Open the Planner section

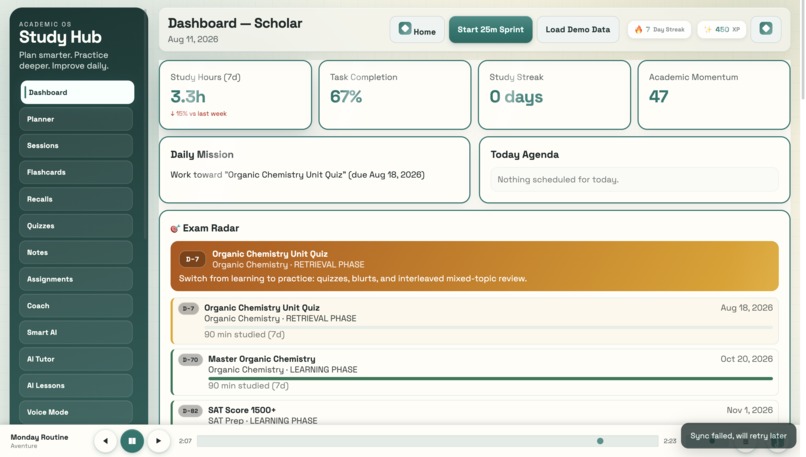point(76,119)
